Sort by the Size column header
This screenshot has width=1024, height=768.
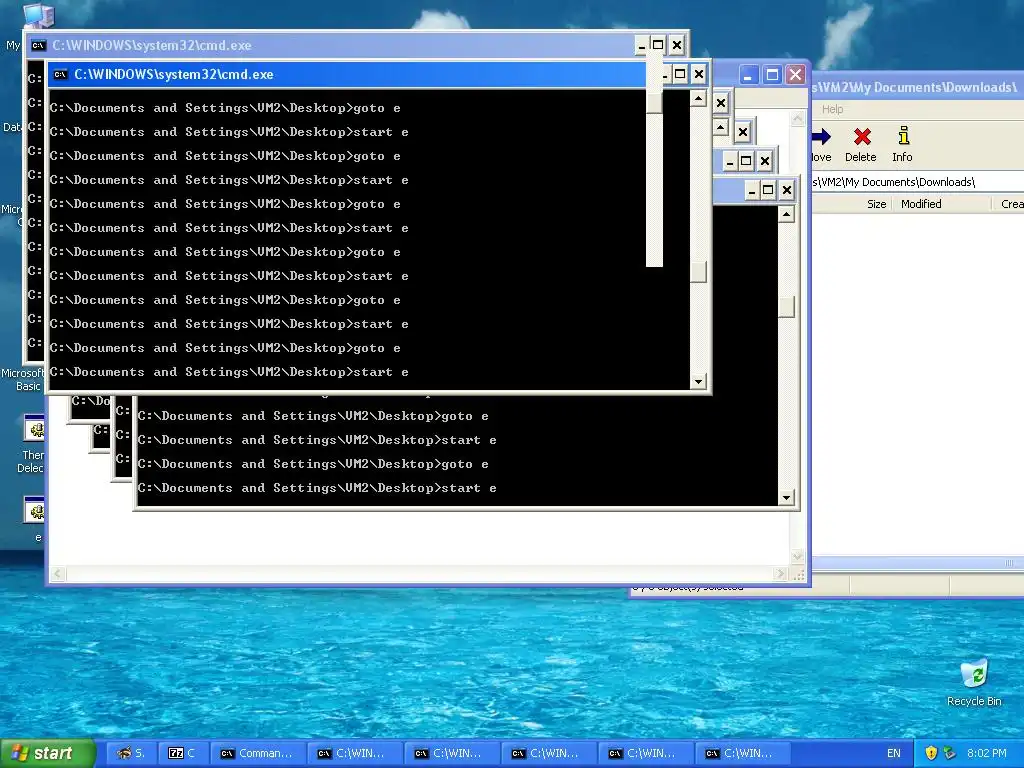852,204
